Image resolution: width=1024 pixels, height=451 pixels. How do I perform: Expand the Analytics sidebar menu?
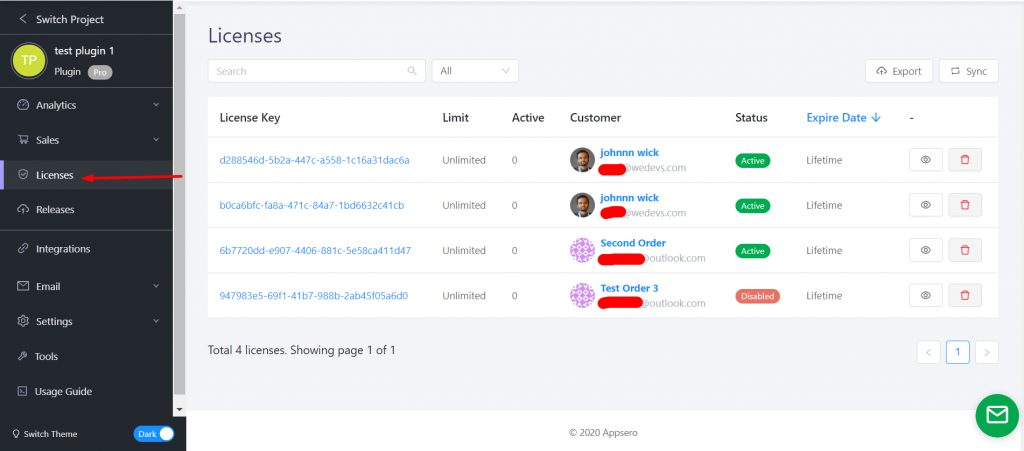tap(86, 105)
